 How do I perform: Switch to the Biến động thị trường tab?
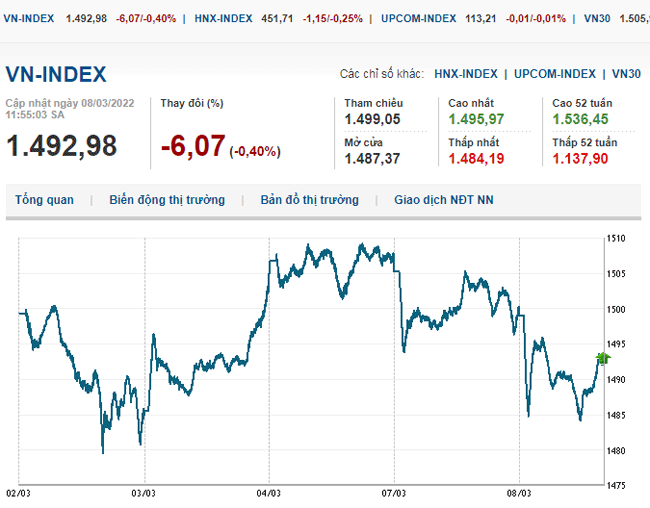(167, 200)
